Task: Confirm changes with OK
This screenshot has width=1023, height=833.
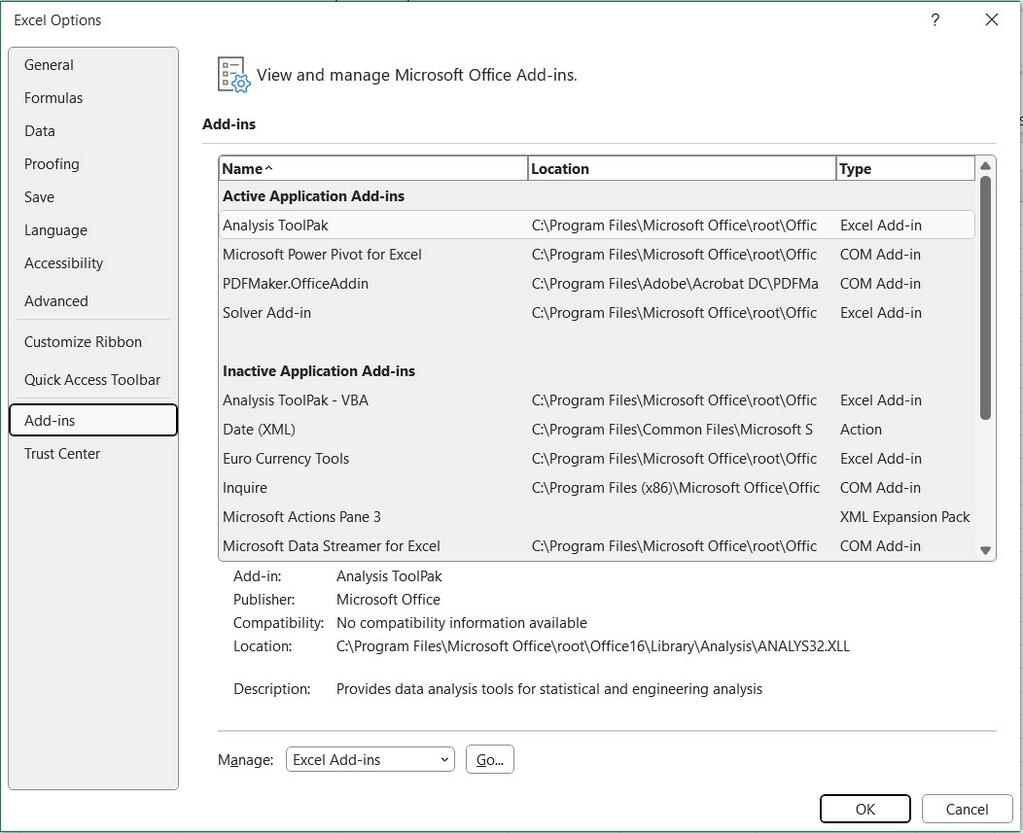Action: click(864, 808)
